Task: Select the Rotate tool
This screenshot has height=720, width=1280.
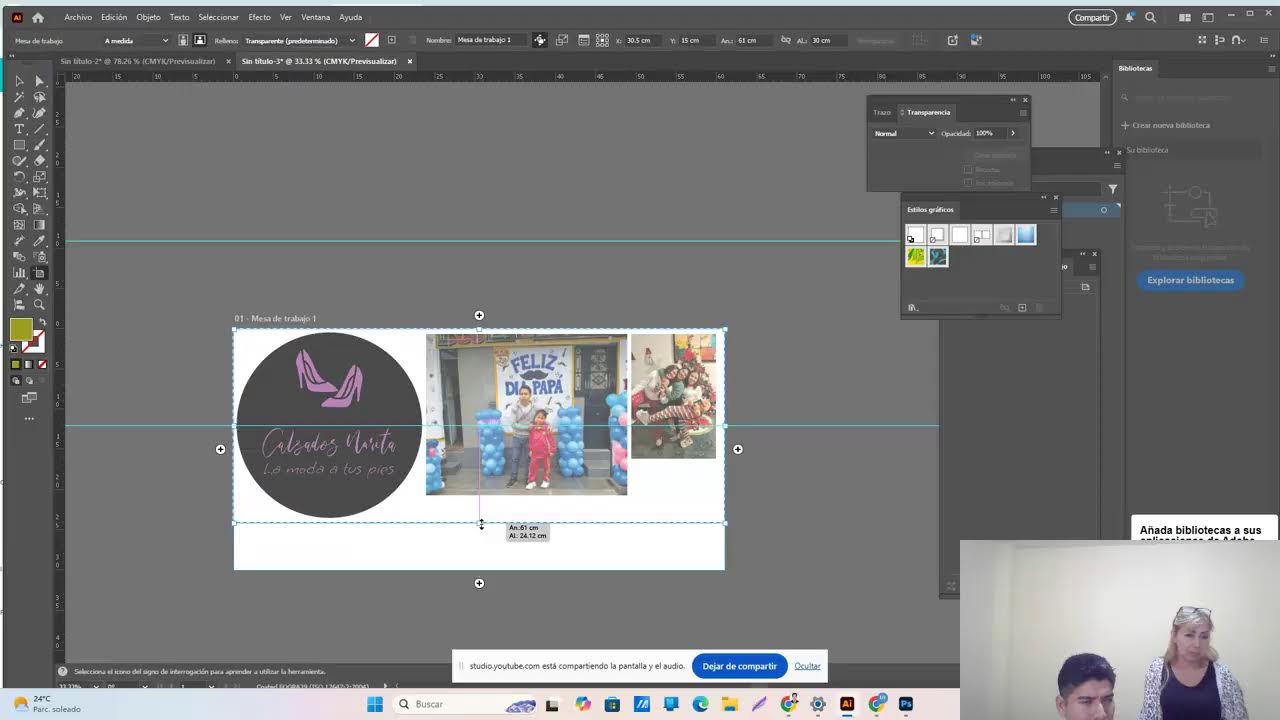Action: tap(19, 177)
